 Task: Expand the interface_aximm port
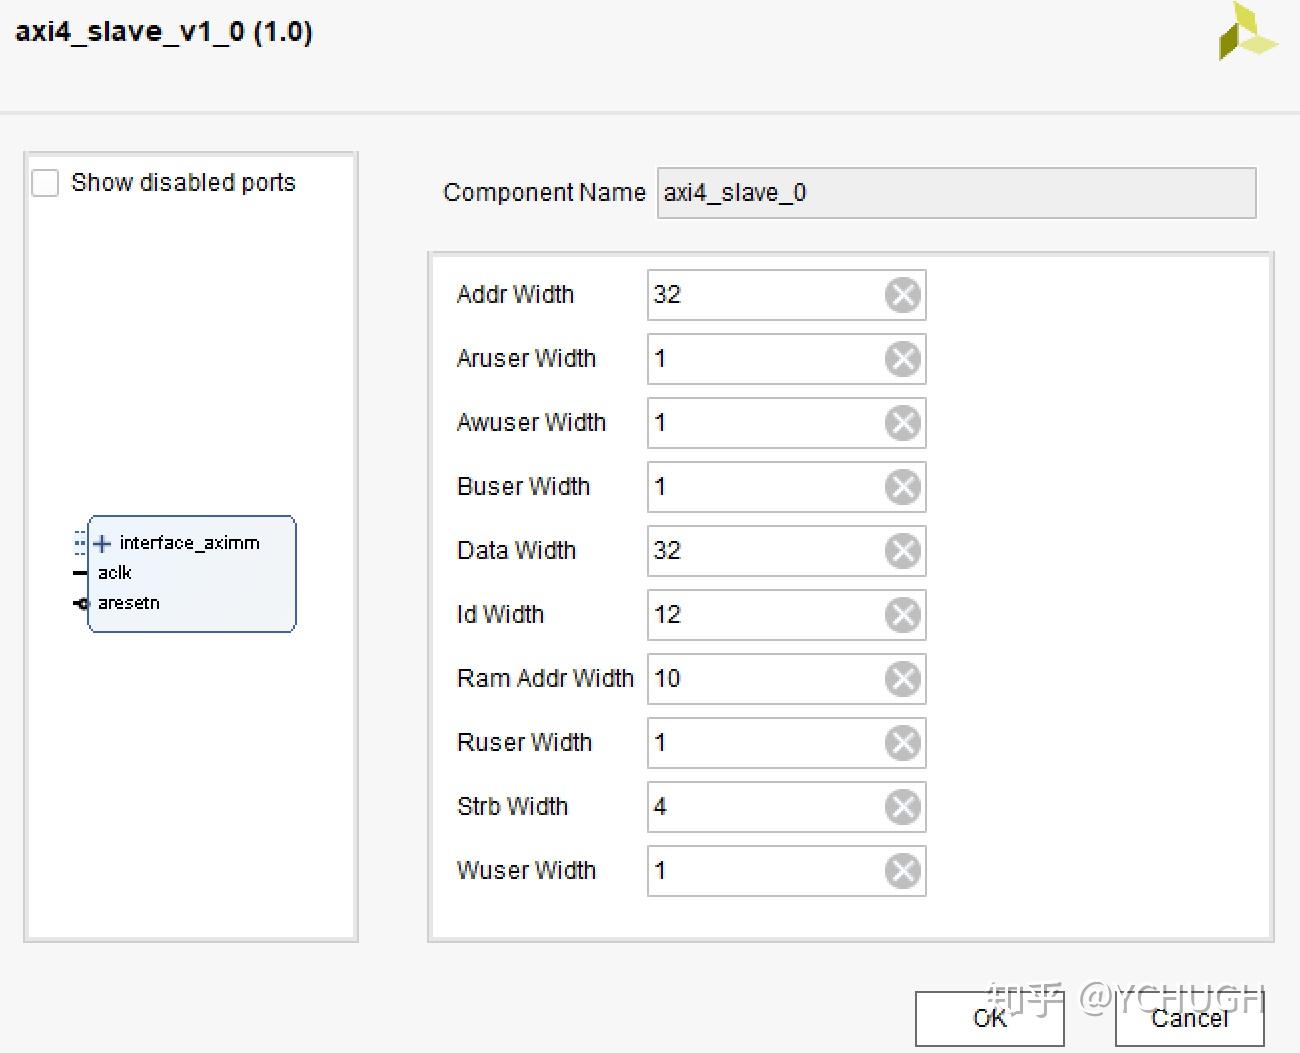tap(102, 544)
